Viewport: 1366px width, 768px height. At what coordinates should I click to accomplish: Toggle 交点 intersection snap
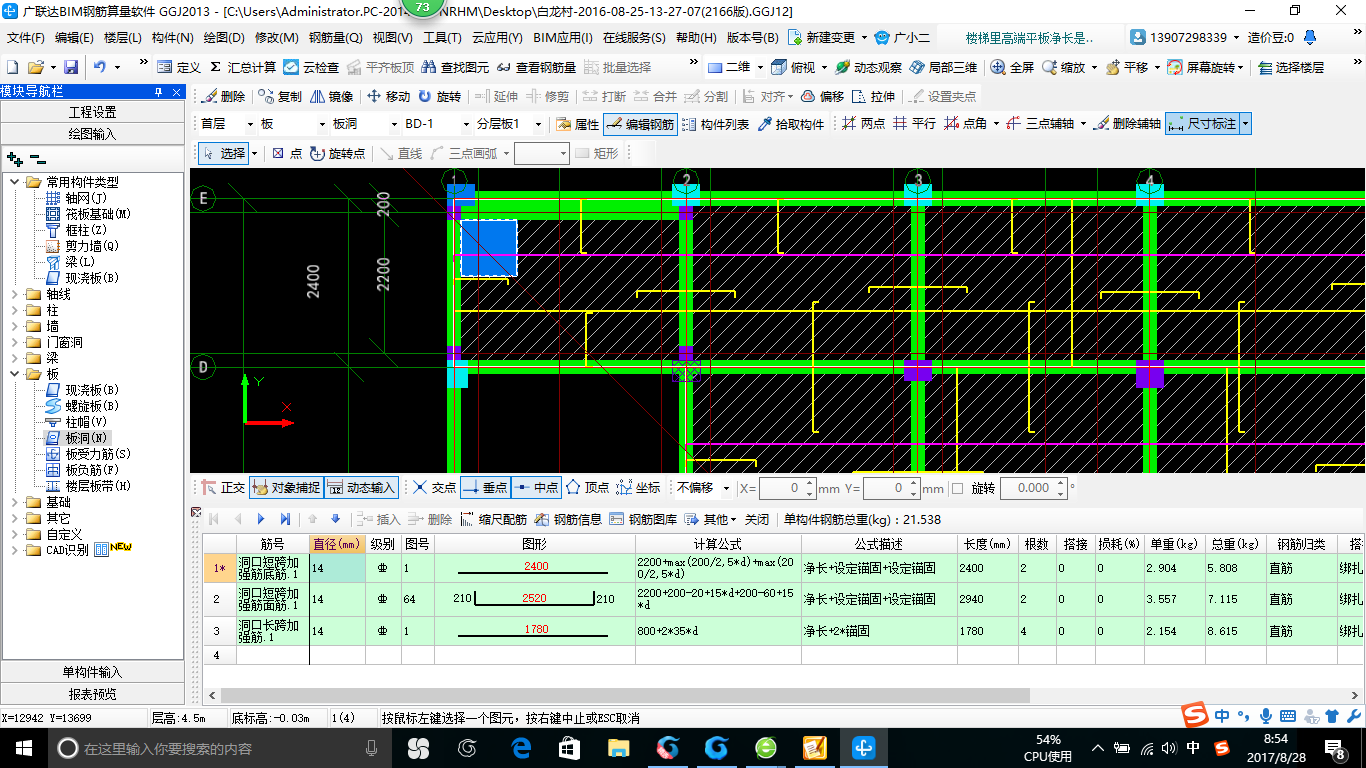434,487
